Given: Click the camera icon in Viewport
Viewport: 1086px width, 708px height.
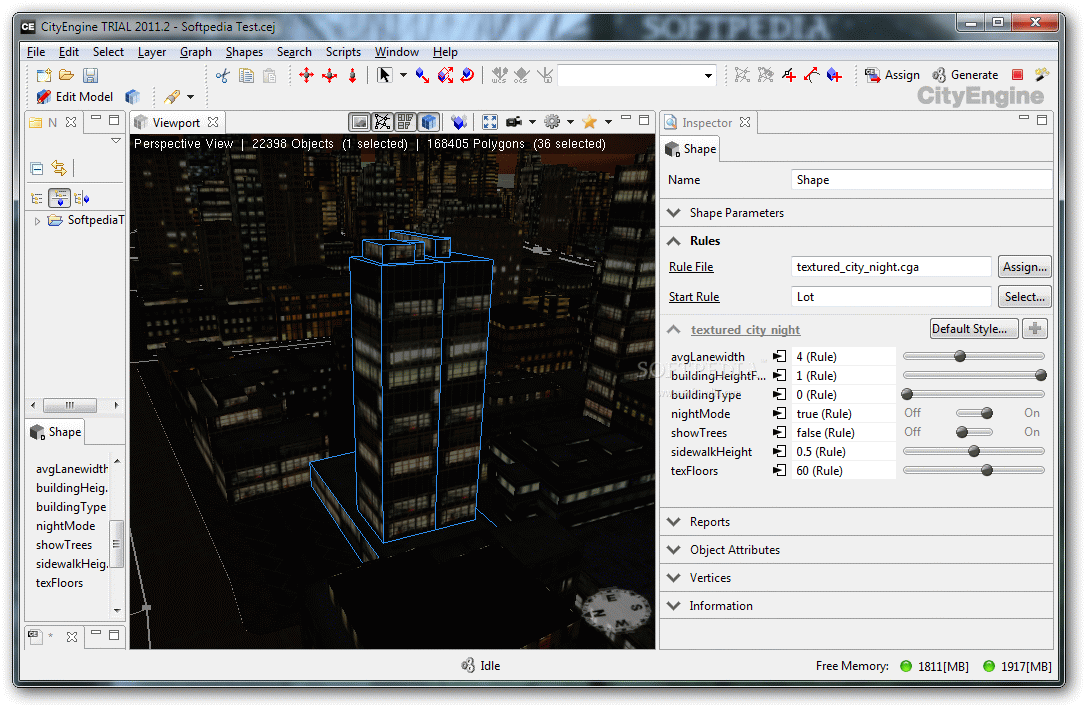Looking at the screenshot, I should 514,123.
